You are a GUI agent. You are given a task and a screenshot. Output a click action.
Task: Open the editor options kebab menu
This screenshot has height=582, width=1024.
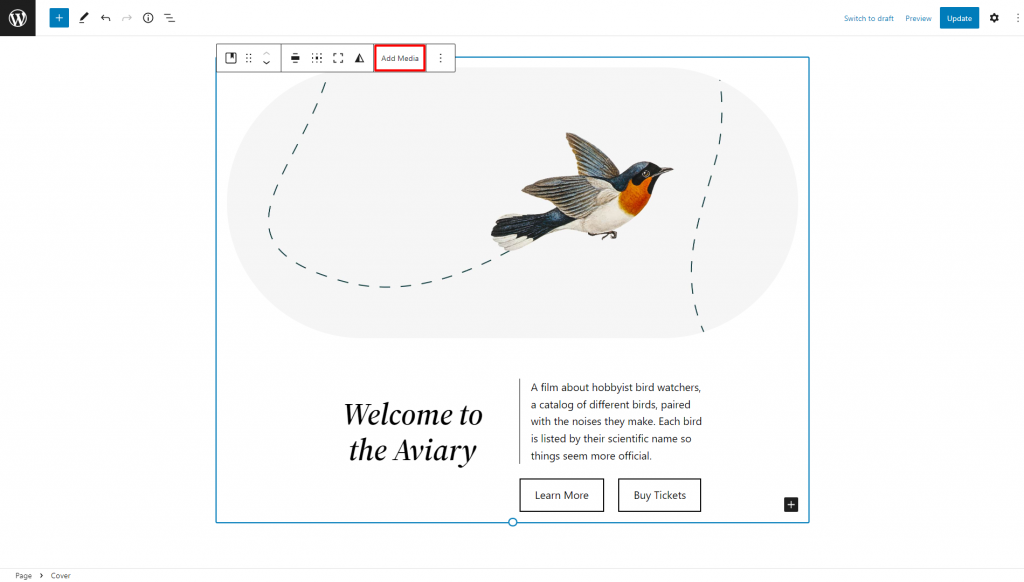point(1017,17)
